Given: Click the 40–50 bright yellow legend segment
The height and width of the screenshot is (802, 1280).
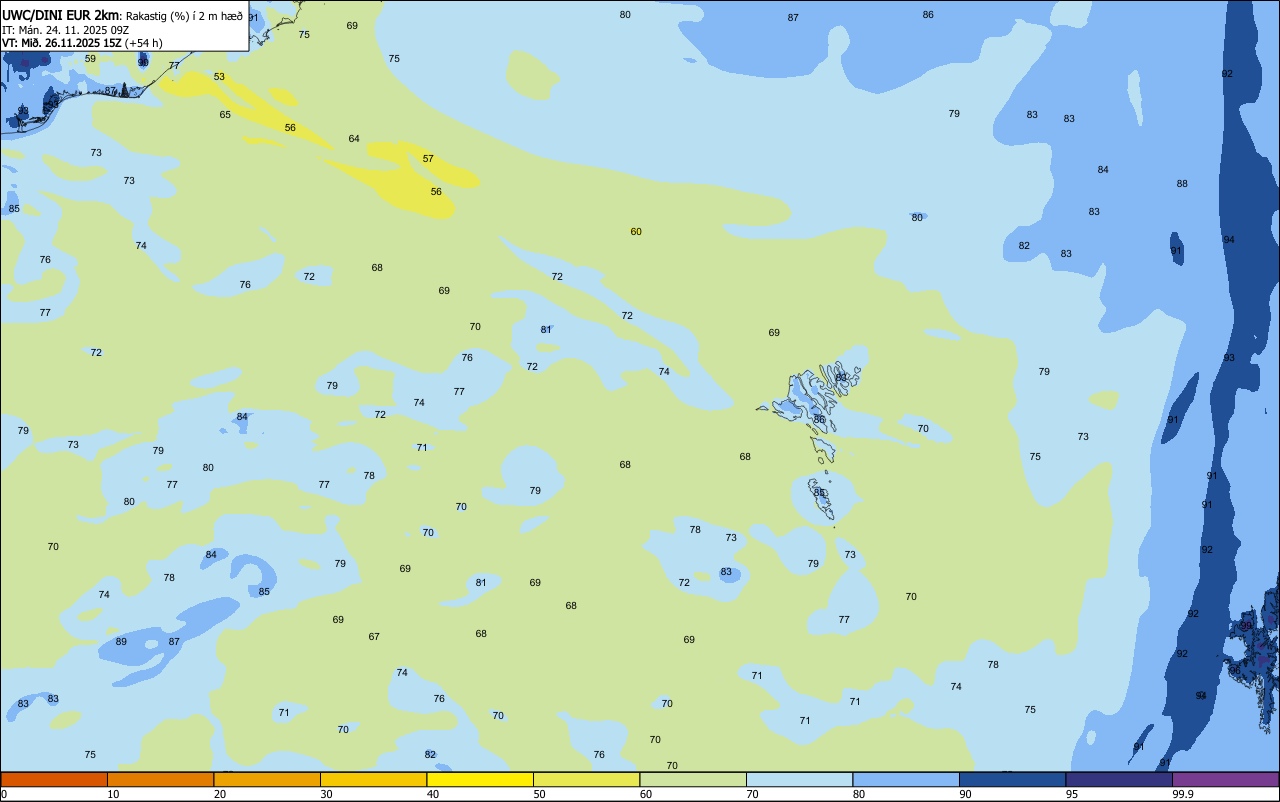Looking at the screenshot, I should coord(480,779).
